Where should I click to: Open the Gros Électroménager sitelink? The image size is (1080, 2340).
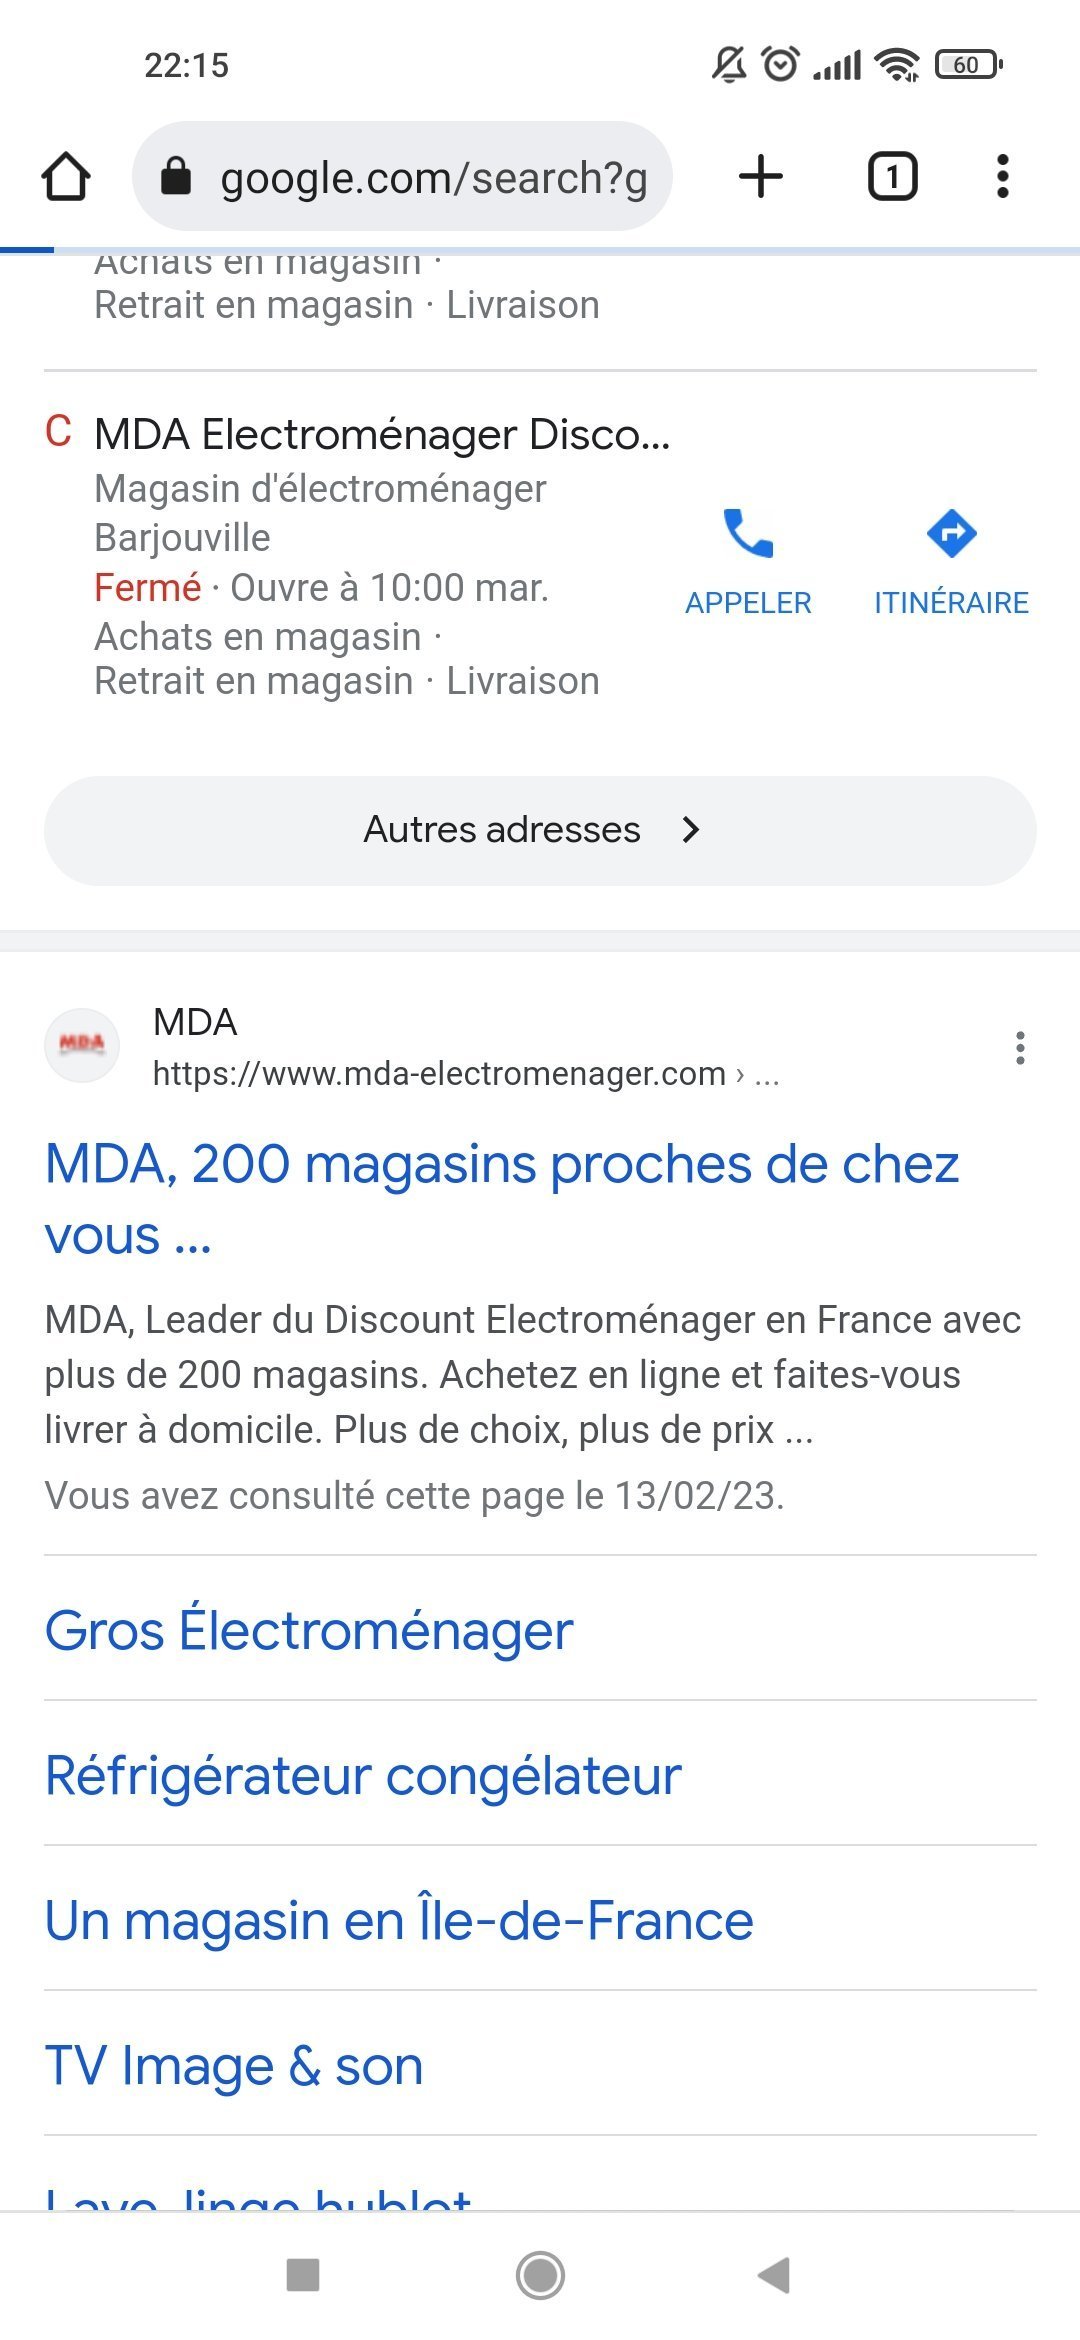[x=309, y=1630]
